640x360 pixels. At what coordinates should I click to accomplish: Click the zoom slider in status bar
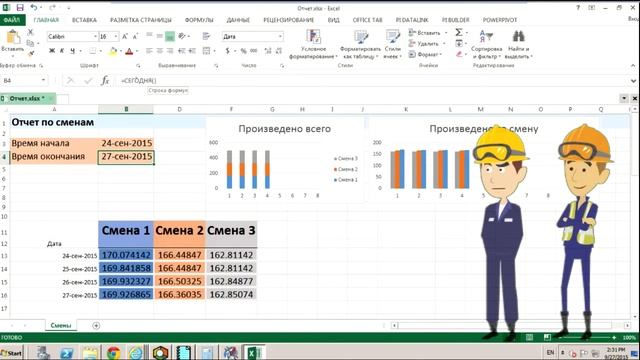[586, 338]
